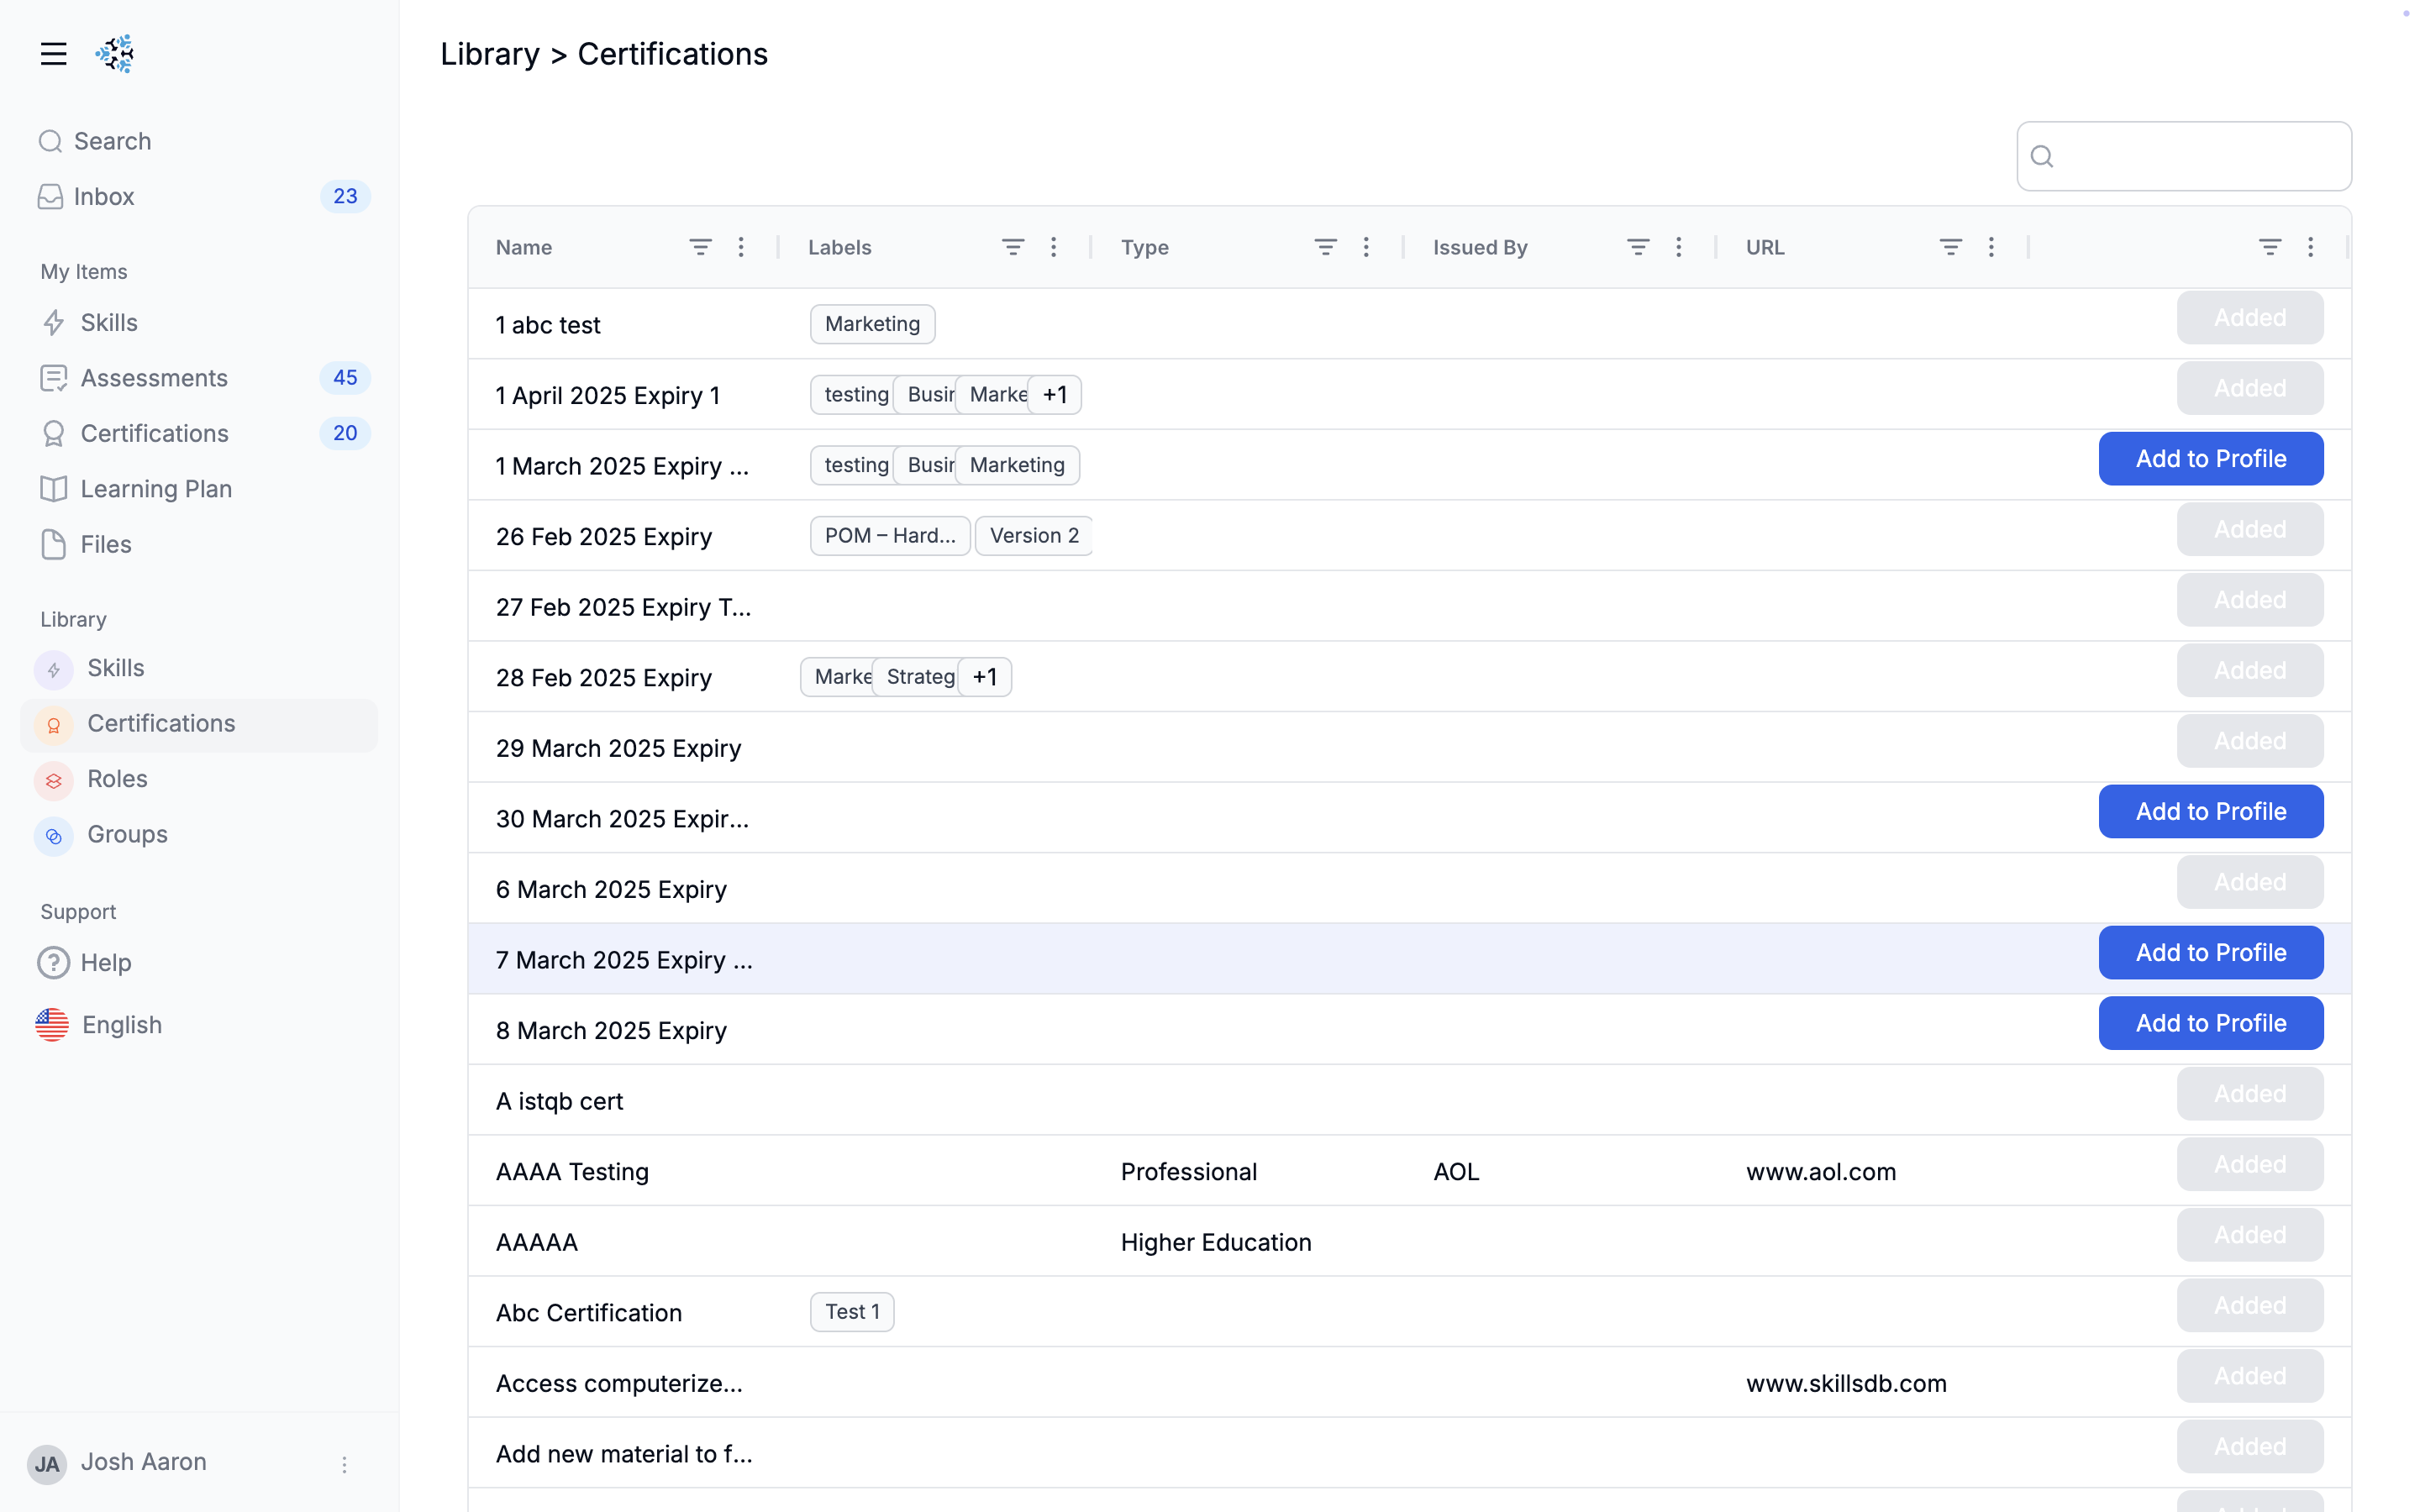
Task: Add 1 March 2025 Expiry to profile
Action: (2211, 459)
